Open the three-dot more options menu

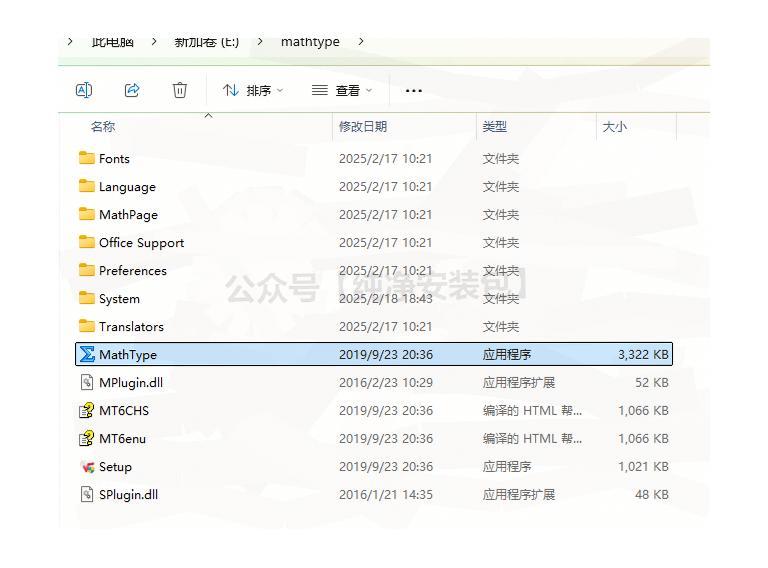[414, 91]
